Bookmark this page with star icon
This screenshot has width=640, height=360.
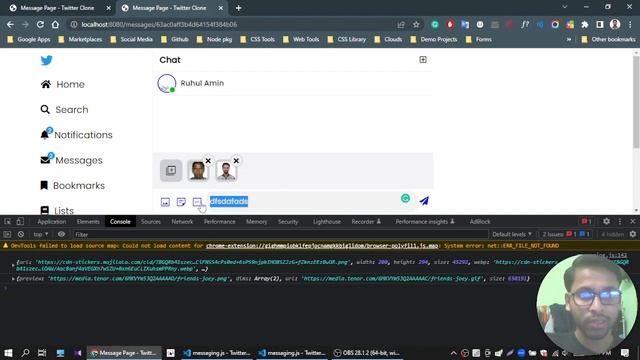point(416,24)
